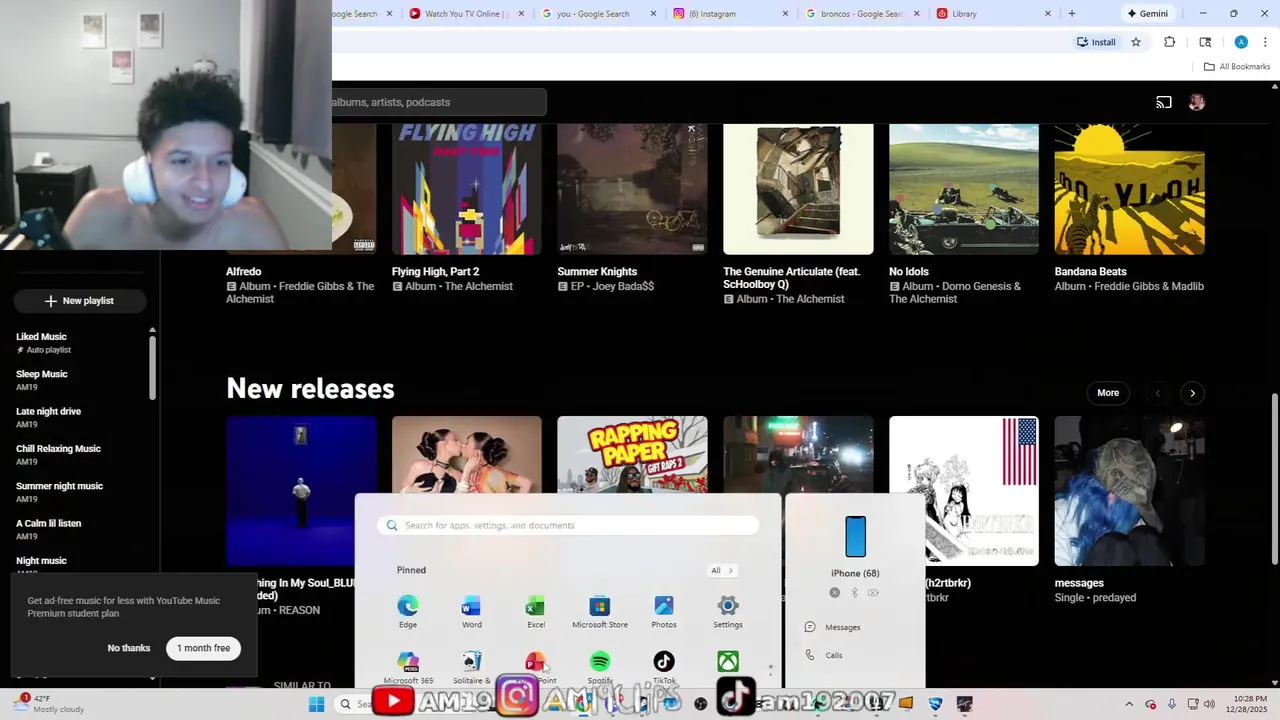Open the Chrome extensions puzzle icon
The height and width of the screenshot is (720, 1280).
[1169, 42]
